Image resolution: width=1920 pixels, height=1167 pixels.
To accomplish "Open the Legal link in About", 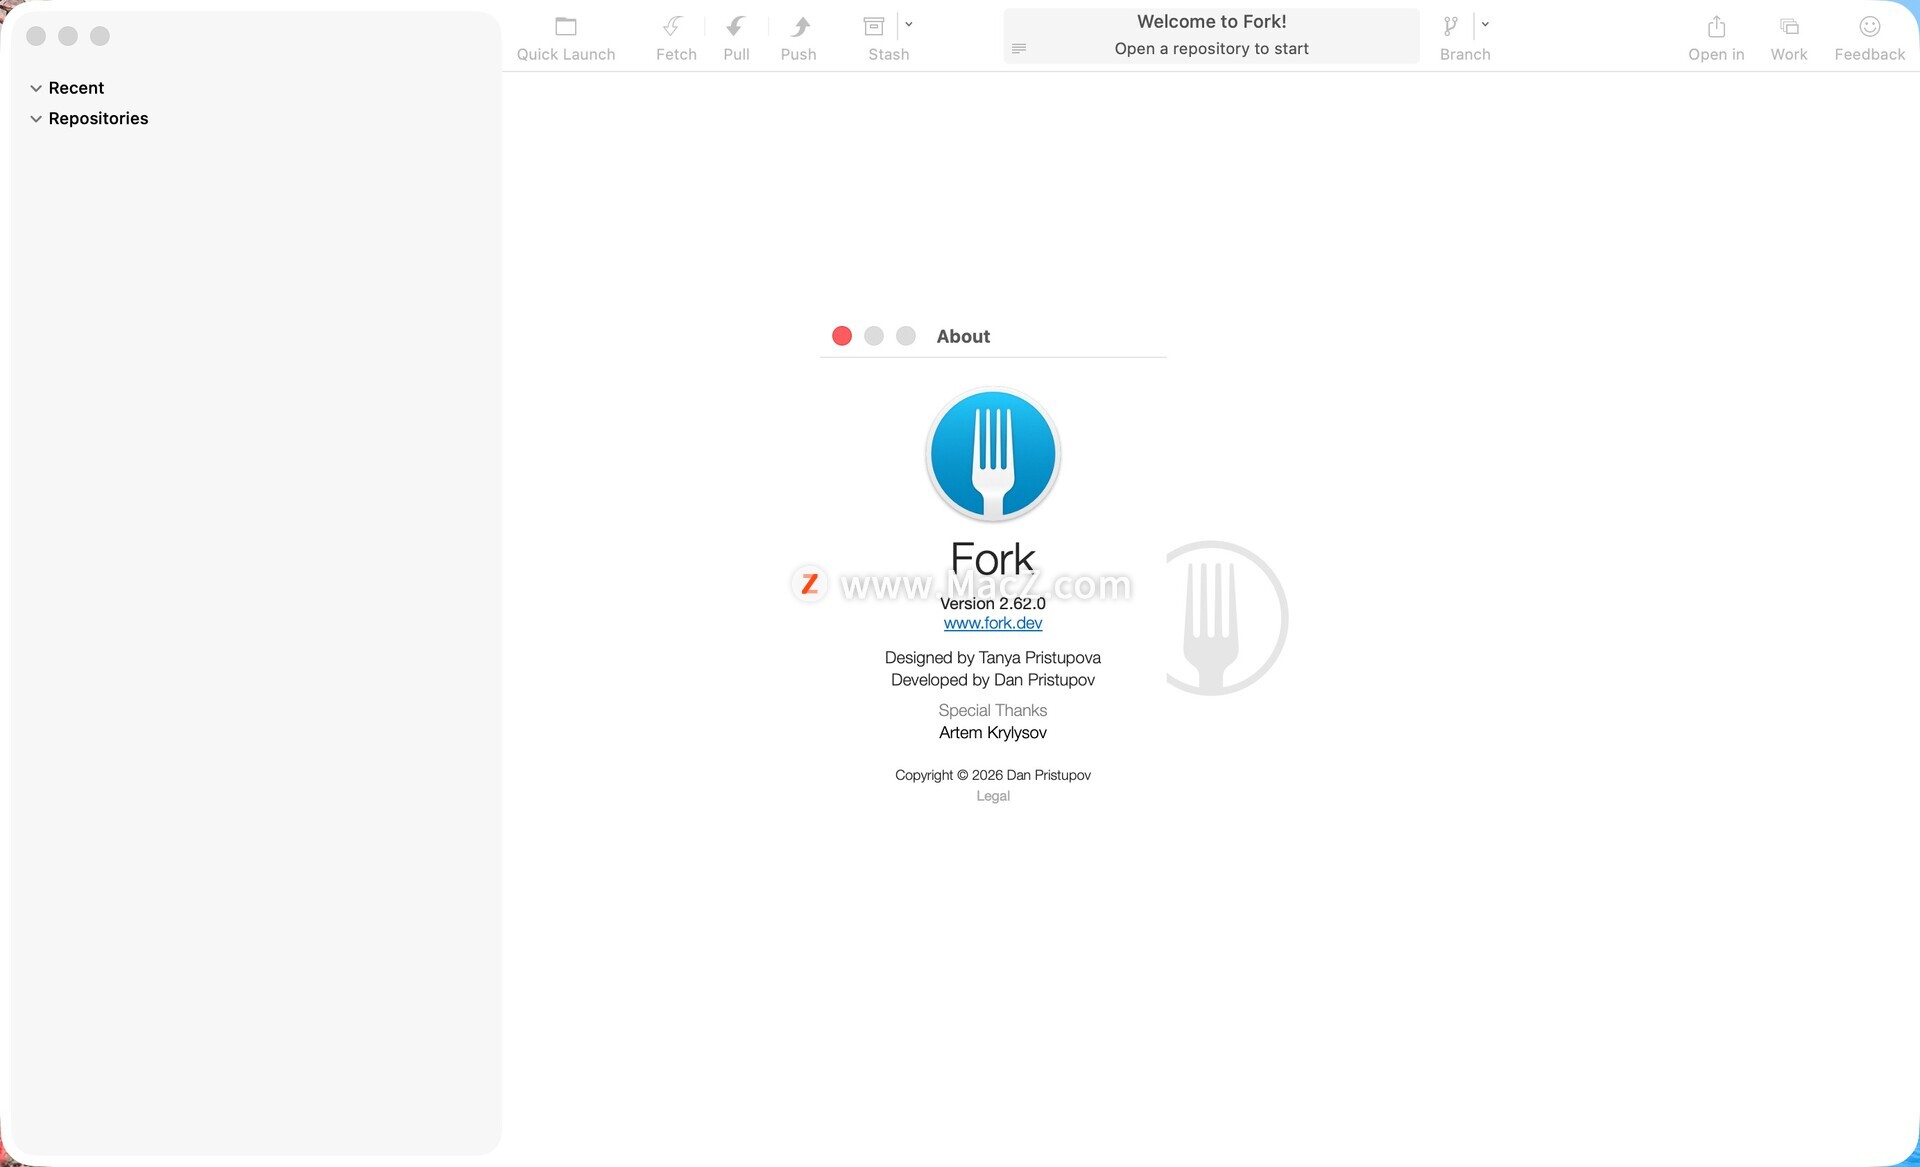I will [992, 796].
